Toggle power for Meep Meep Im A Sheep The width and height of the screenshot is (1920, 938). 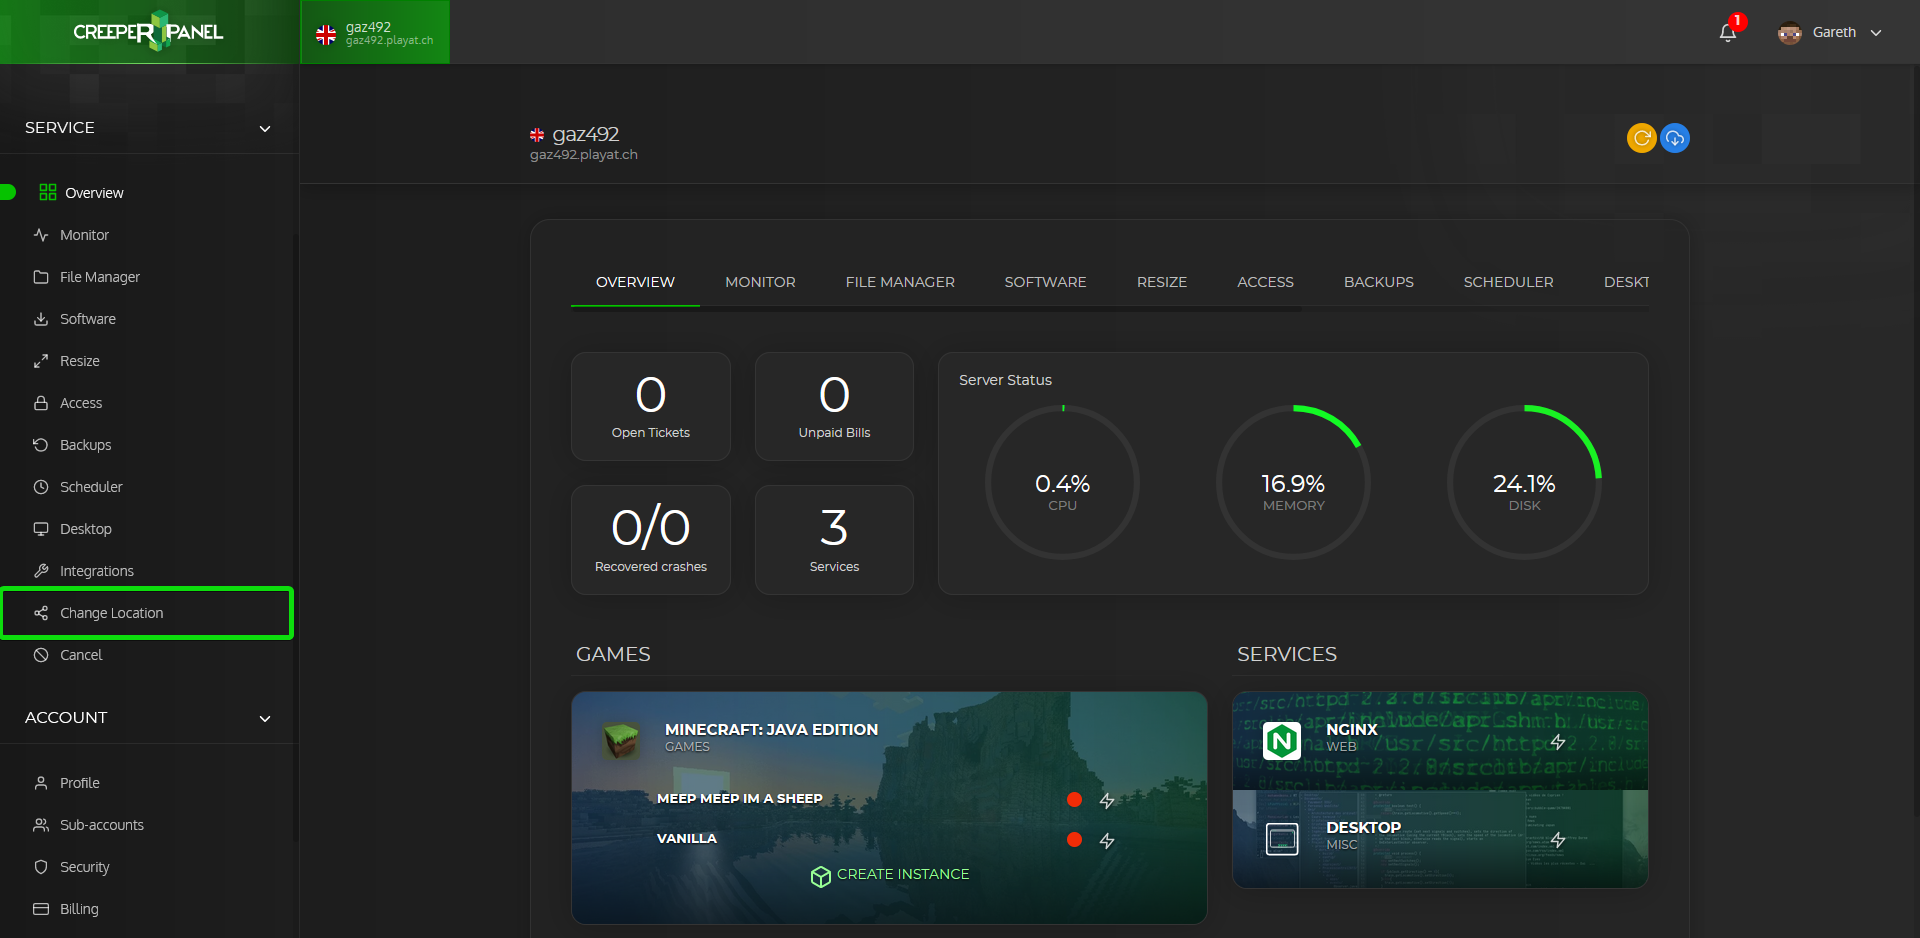click(1107, 800)
